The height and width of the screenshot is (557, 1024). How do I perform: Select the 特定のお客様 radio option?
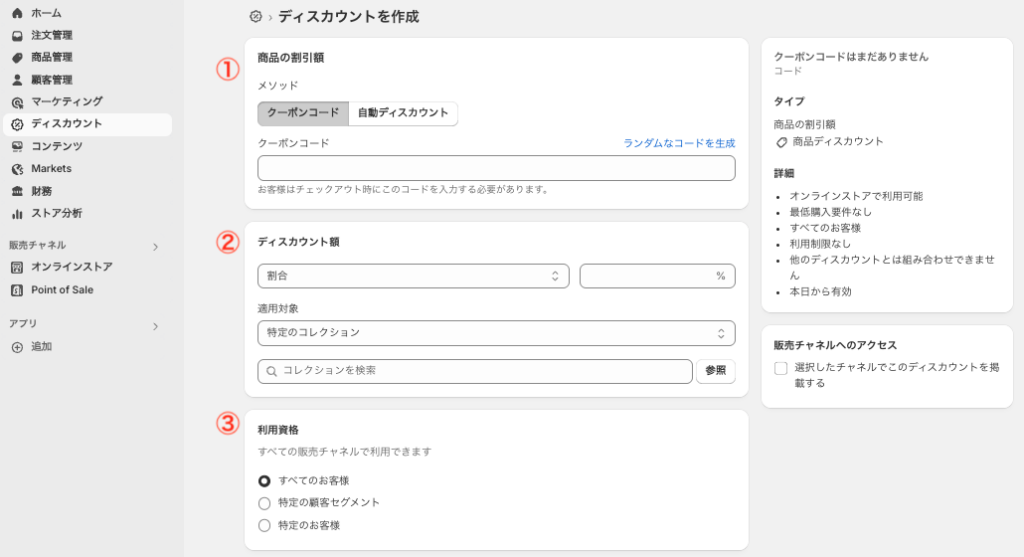click(x=264, y=525)
